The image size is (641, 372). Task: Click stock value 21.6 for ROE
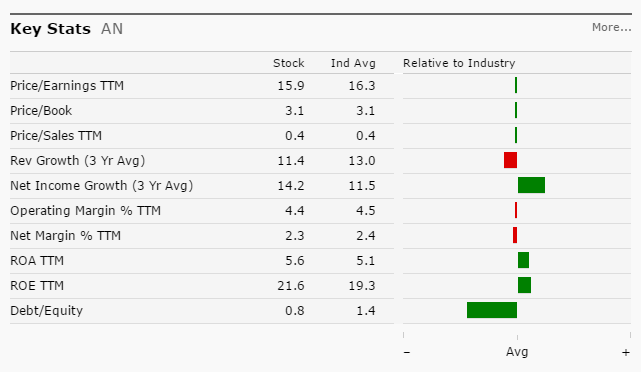[x=291, y=286]
